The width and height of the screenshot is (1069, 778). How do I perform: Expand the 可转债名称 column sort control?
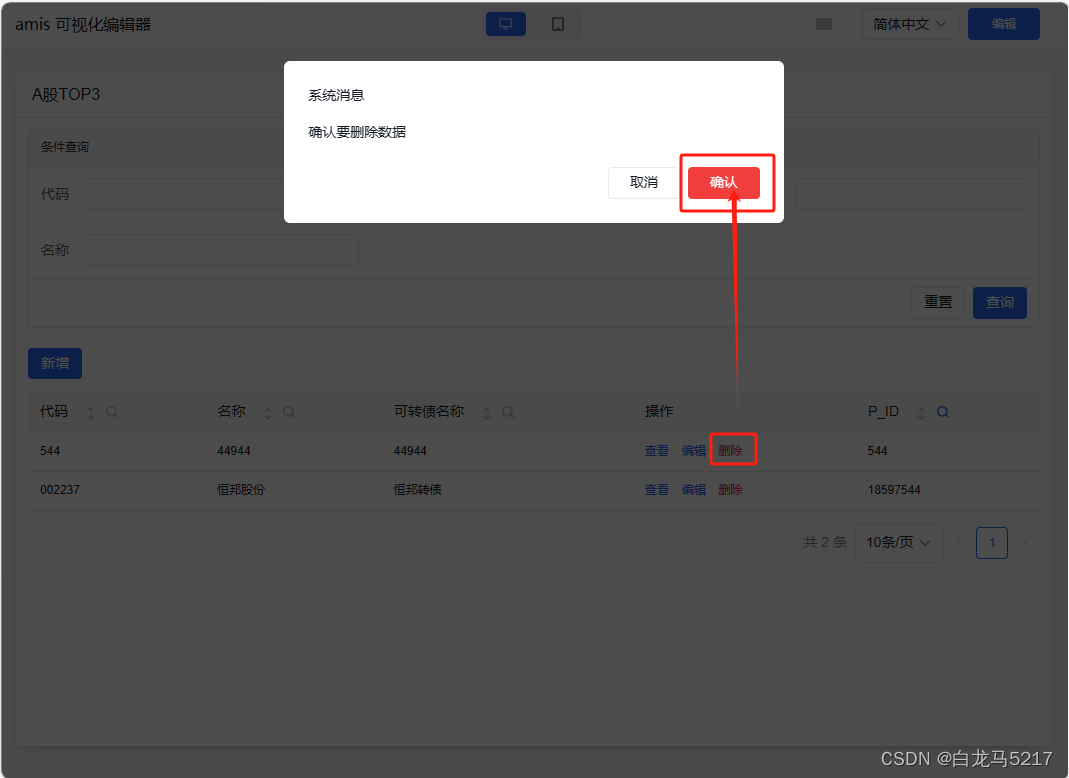(487, 411)
